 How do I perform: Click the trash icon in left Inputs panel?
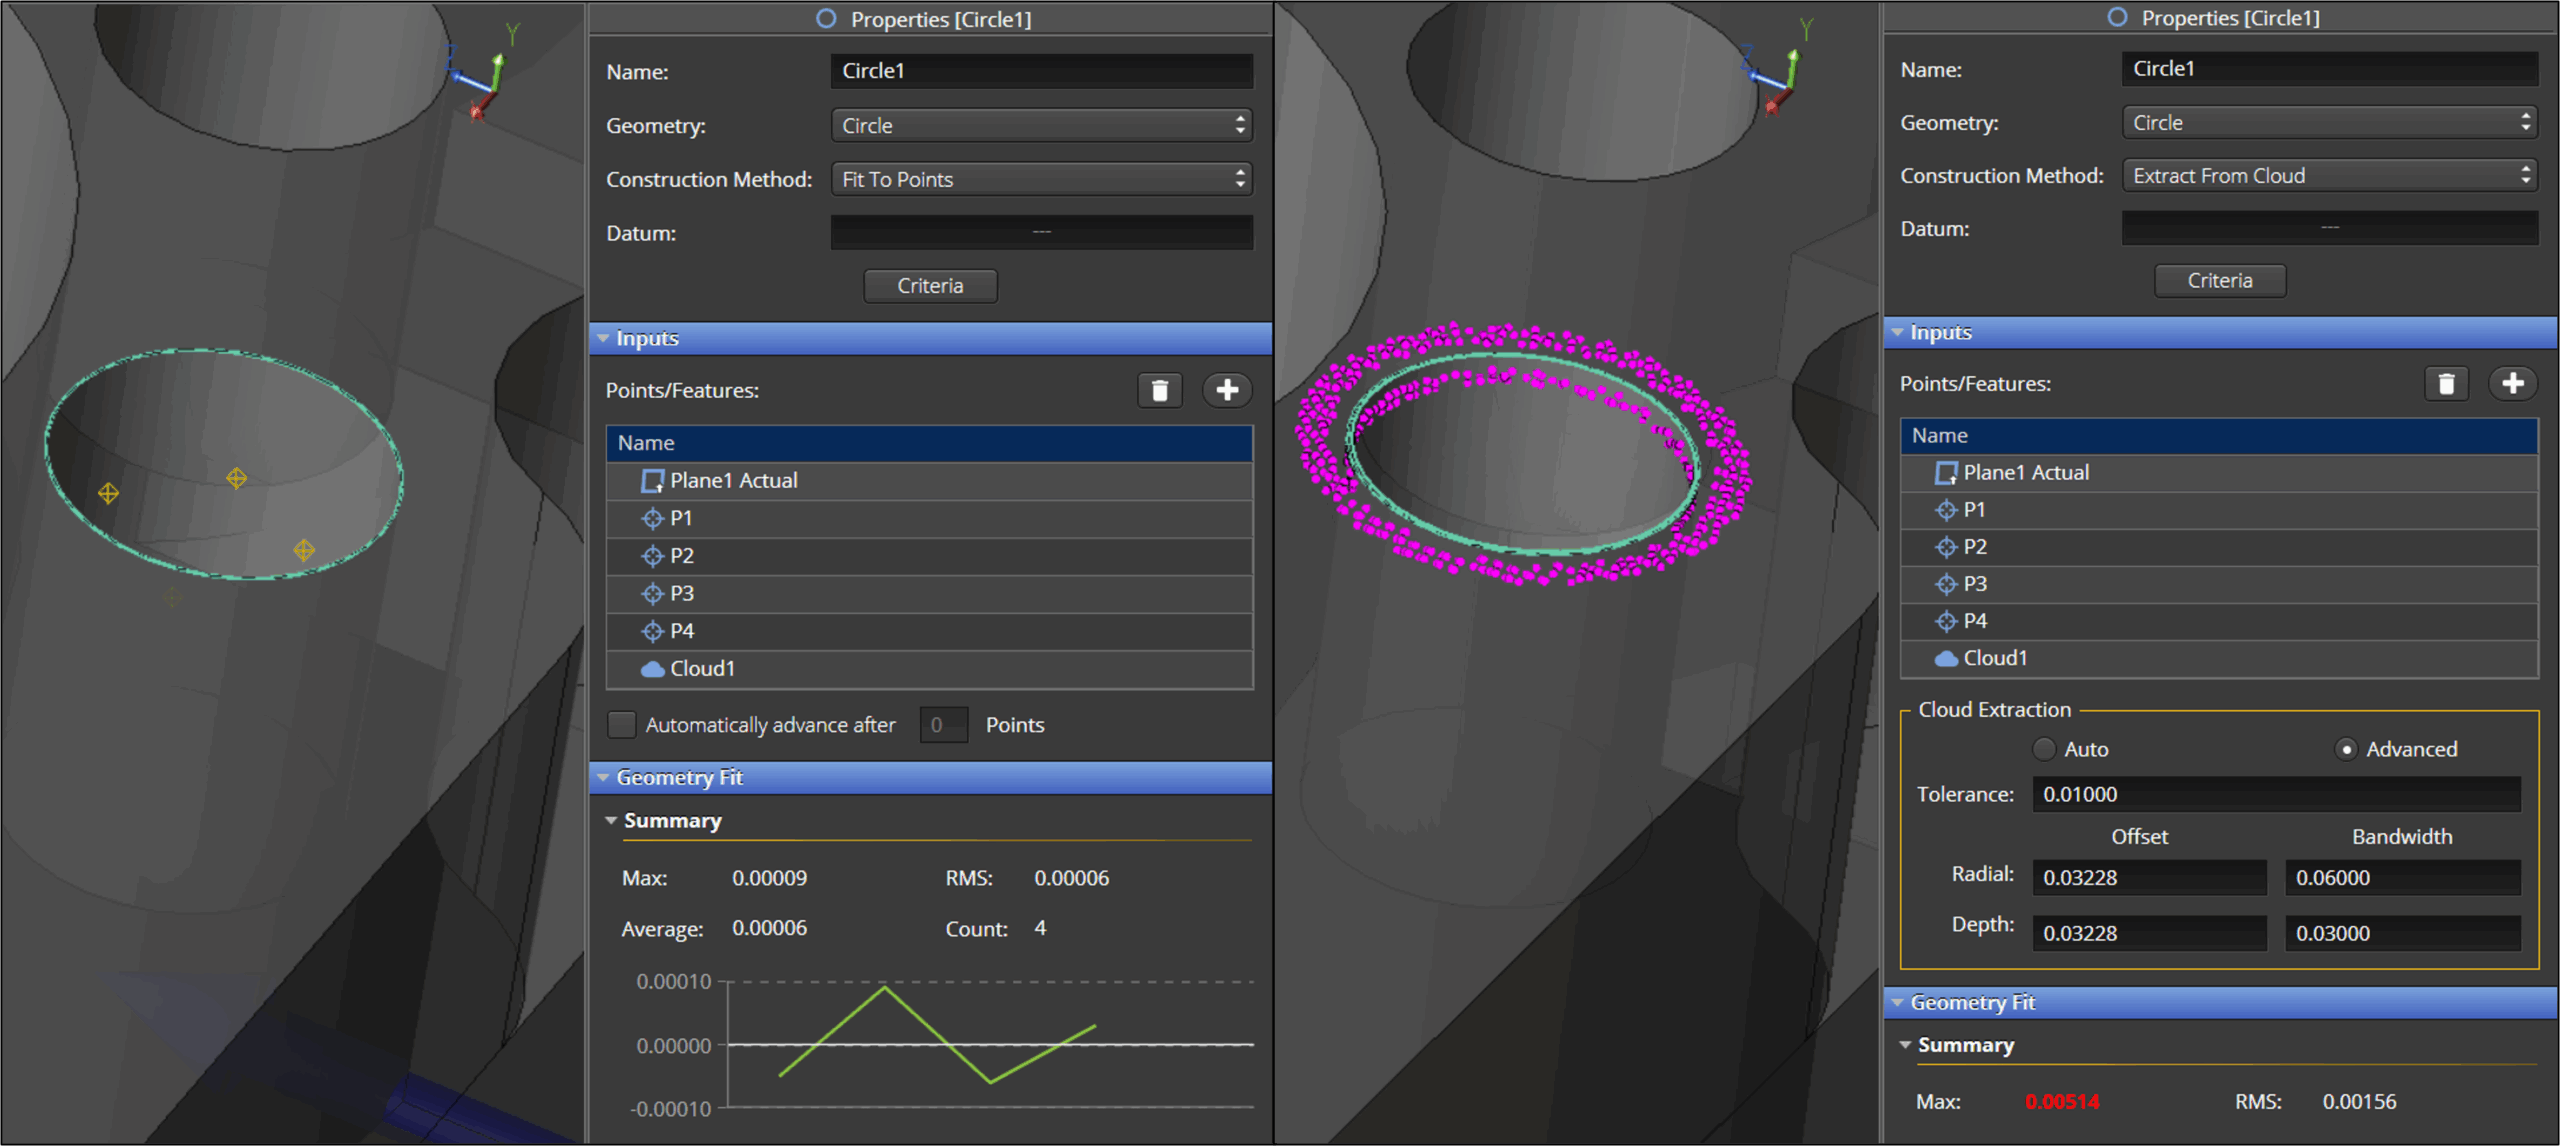pos(1159,390)
